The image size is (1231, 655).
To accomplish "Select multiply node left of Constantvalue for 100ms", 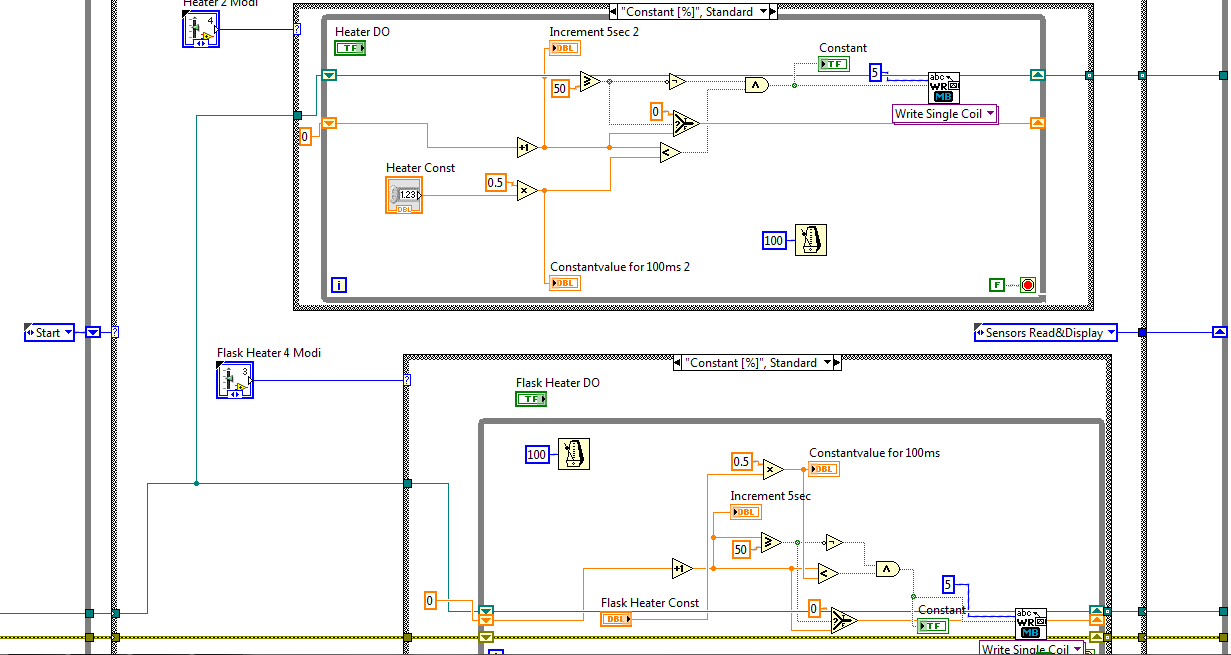I will click(x=772, y=468).
